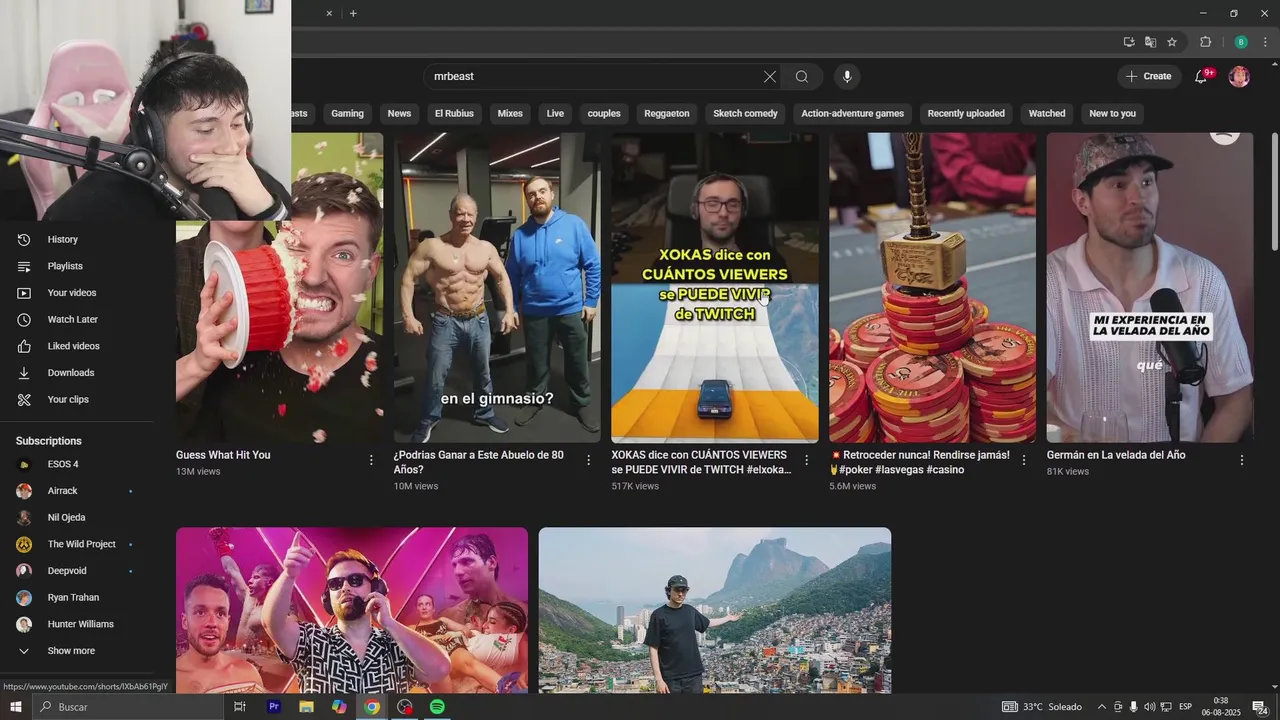
Task: Select the Recently uploaded chip
Action: pos(966,113)
